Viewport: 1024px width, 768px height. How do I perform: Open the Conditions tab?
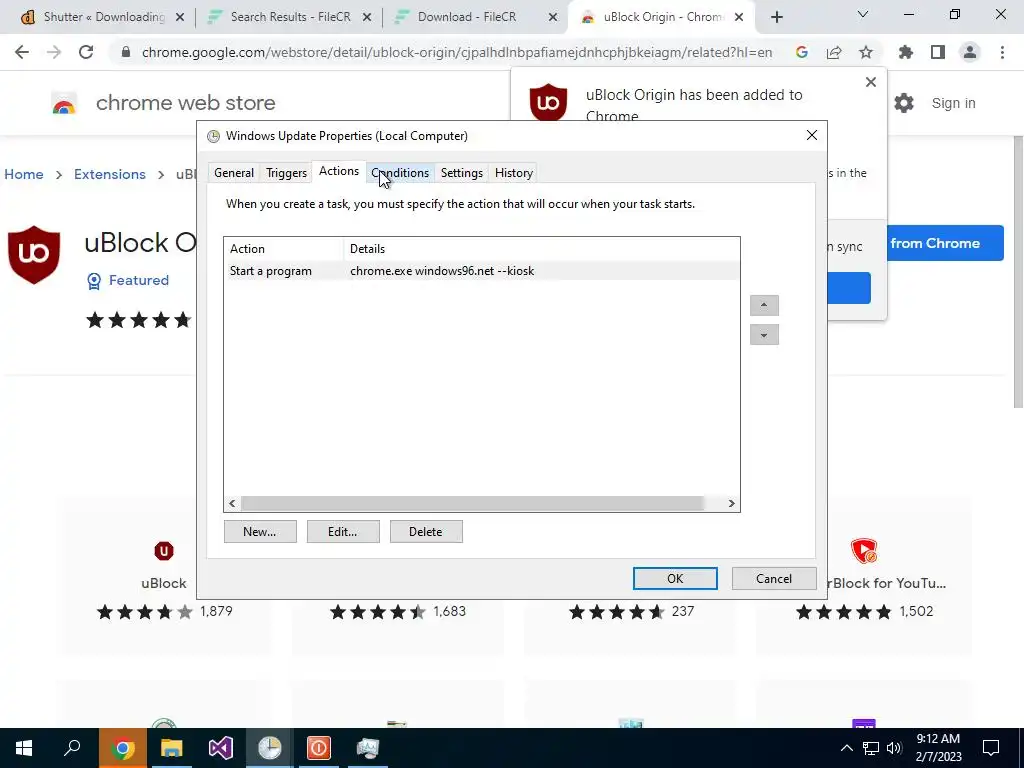click(x=400, y=173)
